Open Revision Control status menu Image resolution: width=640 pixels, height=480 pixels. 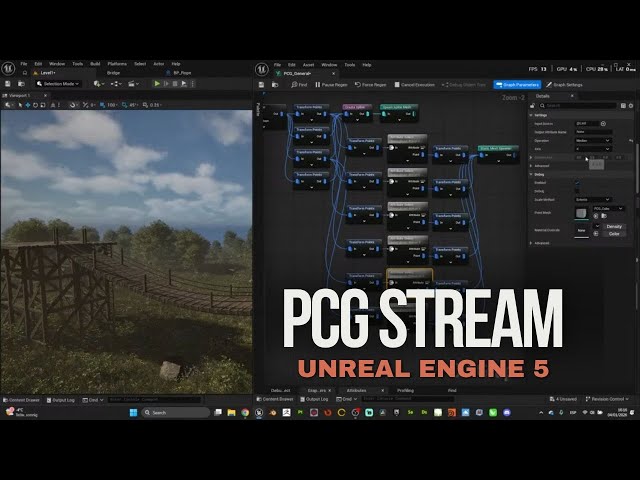pos(607,399)
